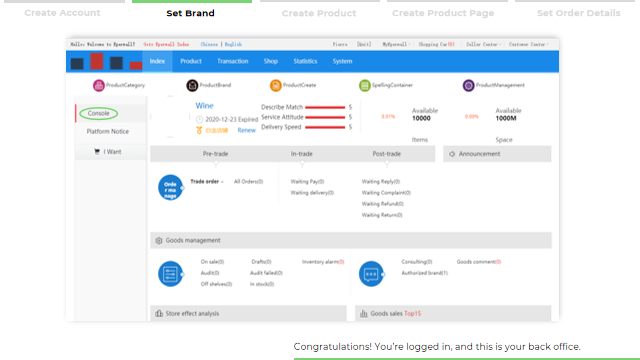This screenshot has height=360, width=640.
Task: Select the Set Brand step
Action: [190, 13]
